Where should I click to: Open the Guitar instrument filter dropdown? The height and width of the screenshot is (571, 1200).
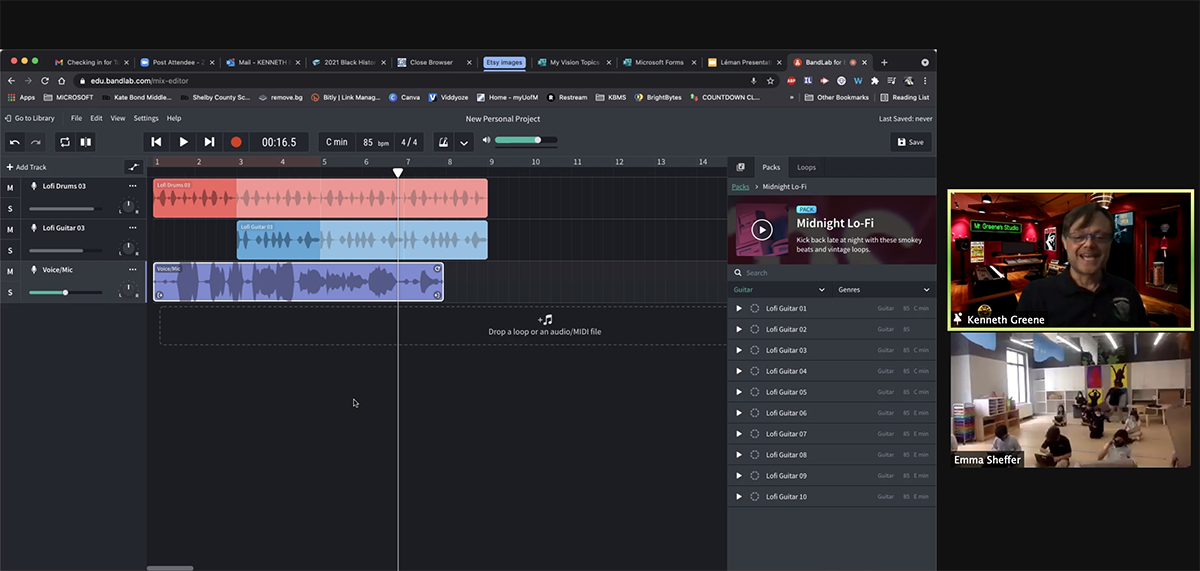click(x=779, y=289)
